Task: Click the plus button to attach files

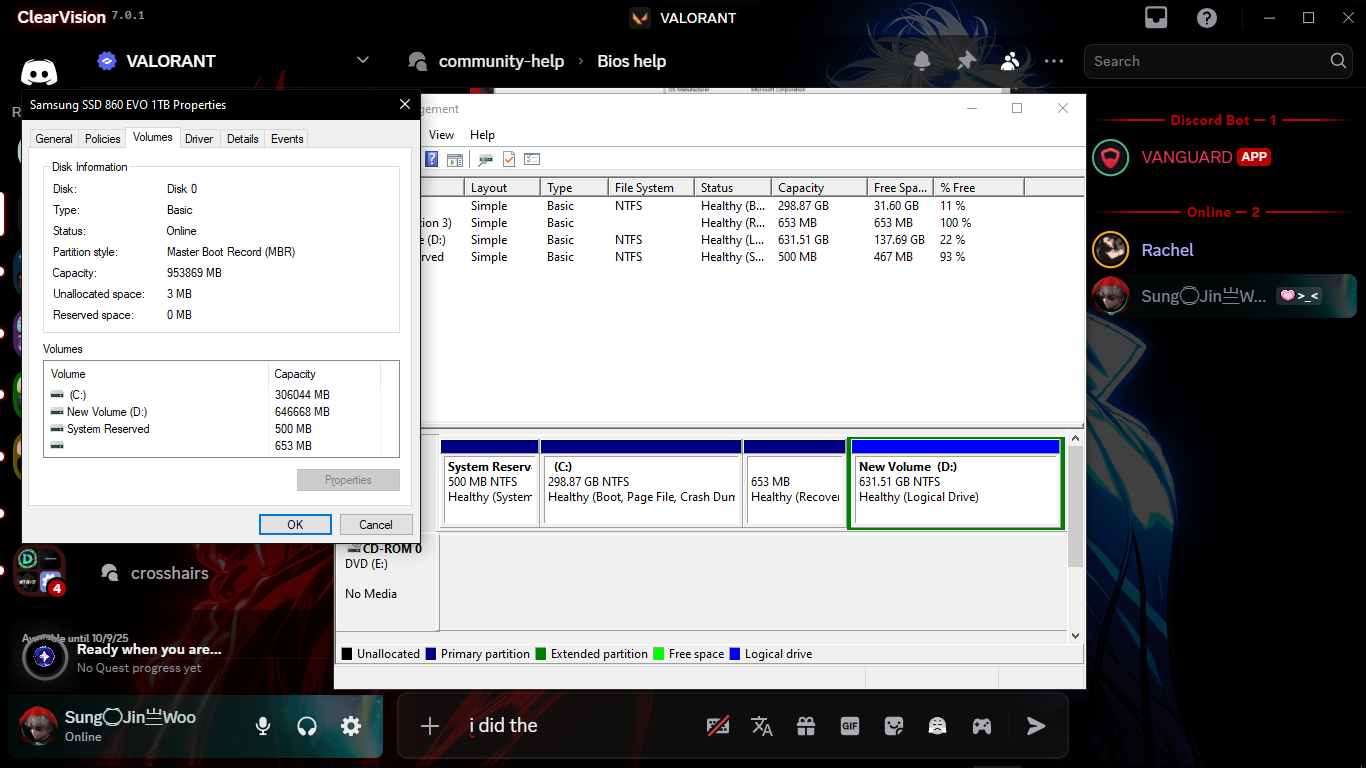Action: point(430,726)
